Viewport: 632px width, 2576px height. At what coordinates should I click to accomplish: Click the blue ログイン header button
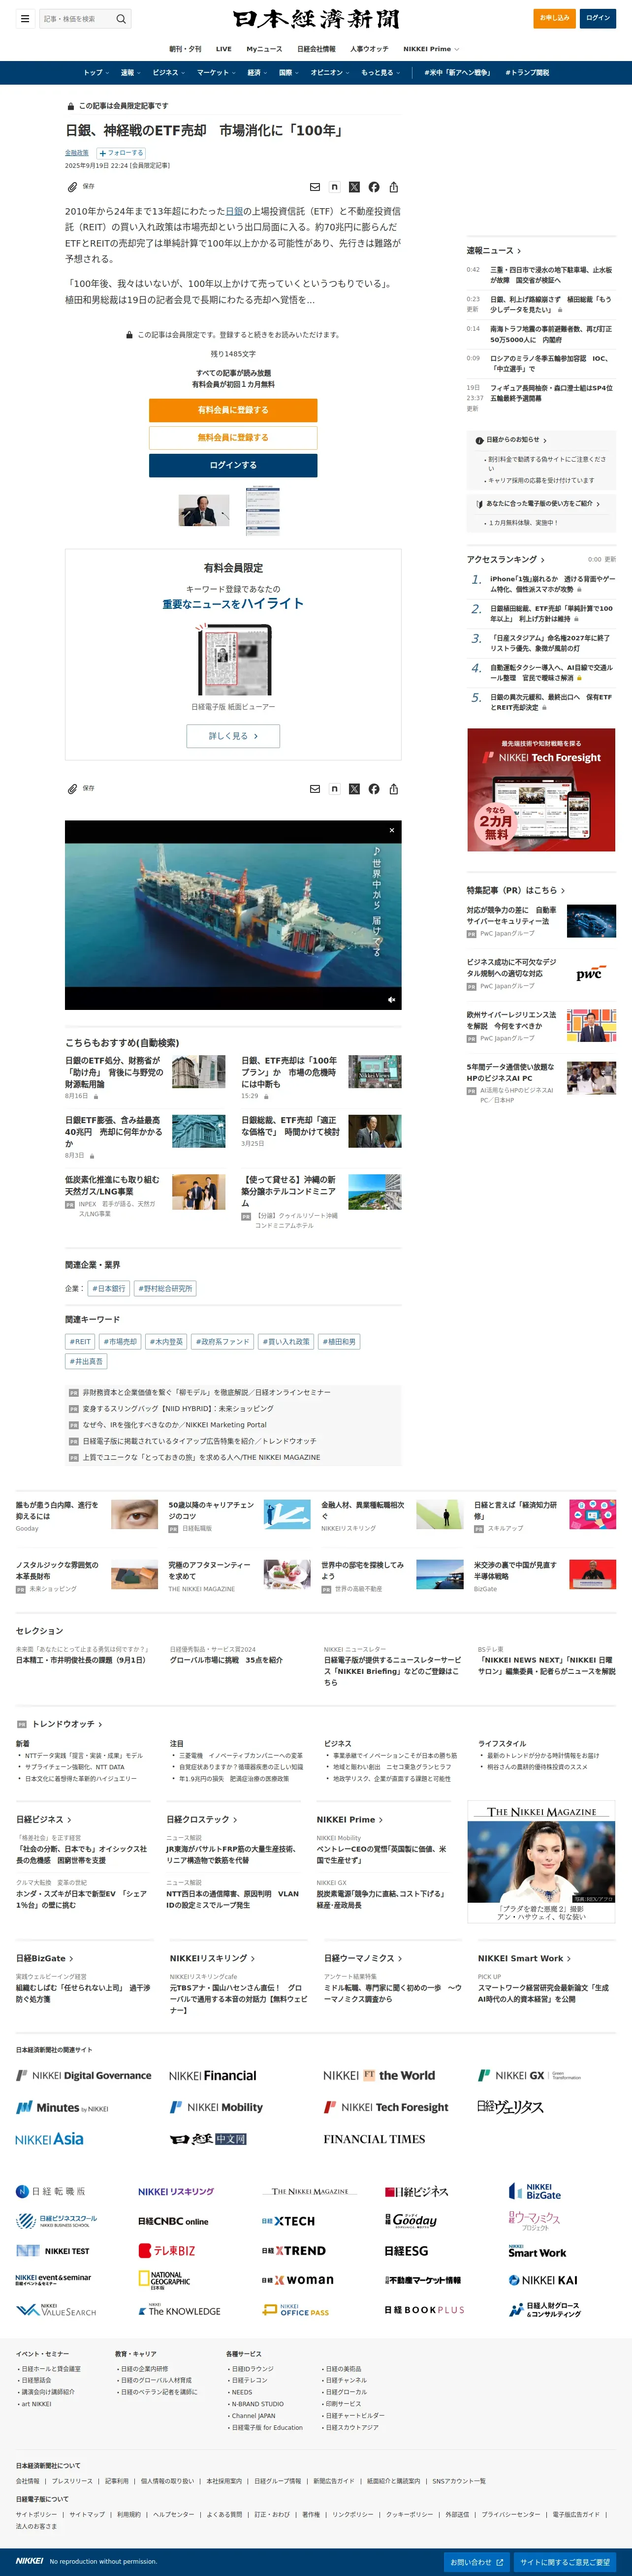[598, 18]
